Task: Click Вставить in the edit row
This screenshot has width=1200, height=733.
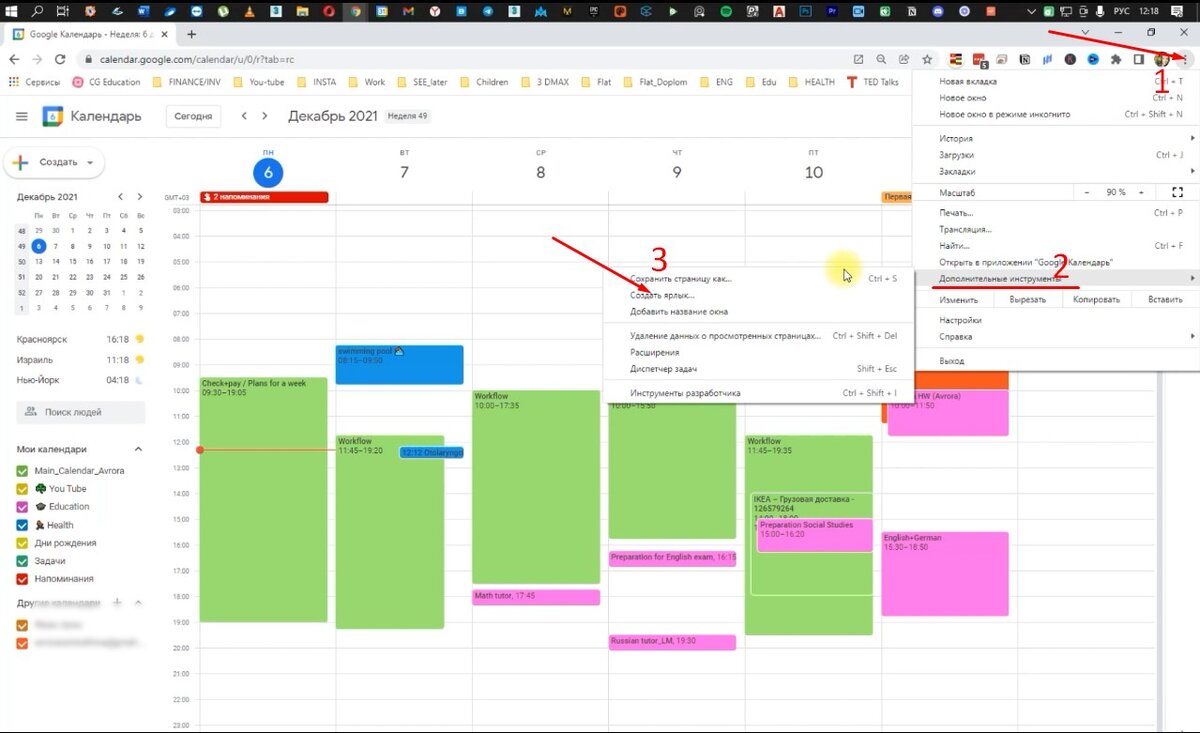Action: 1164,299
